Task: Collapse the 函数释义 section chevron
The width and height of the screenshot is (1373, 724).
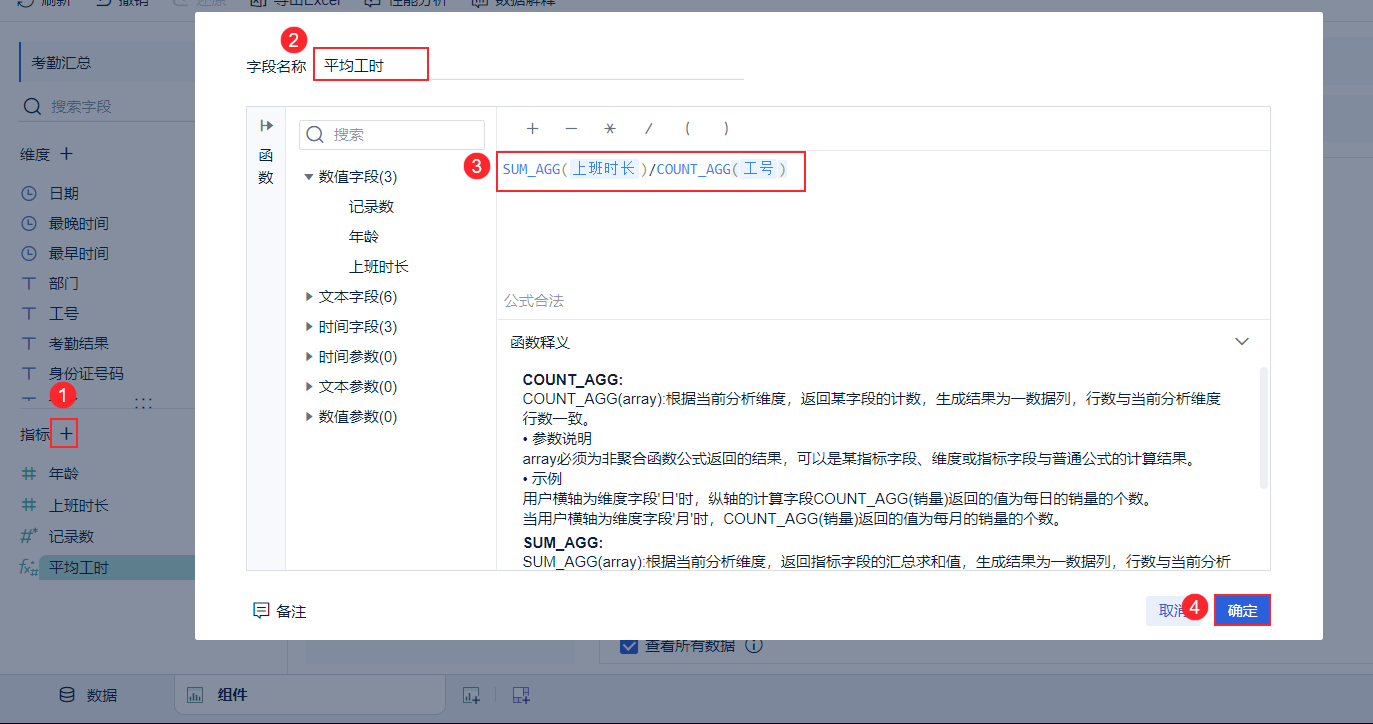Action: 1242,342
